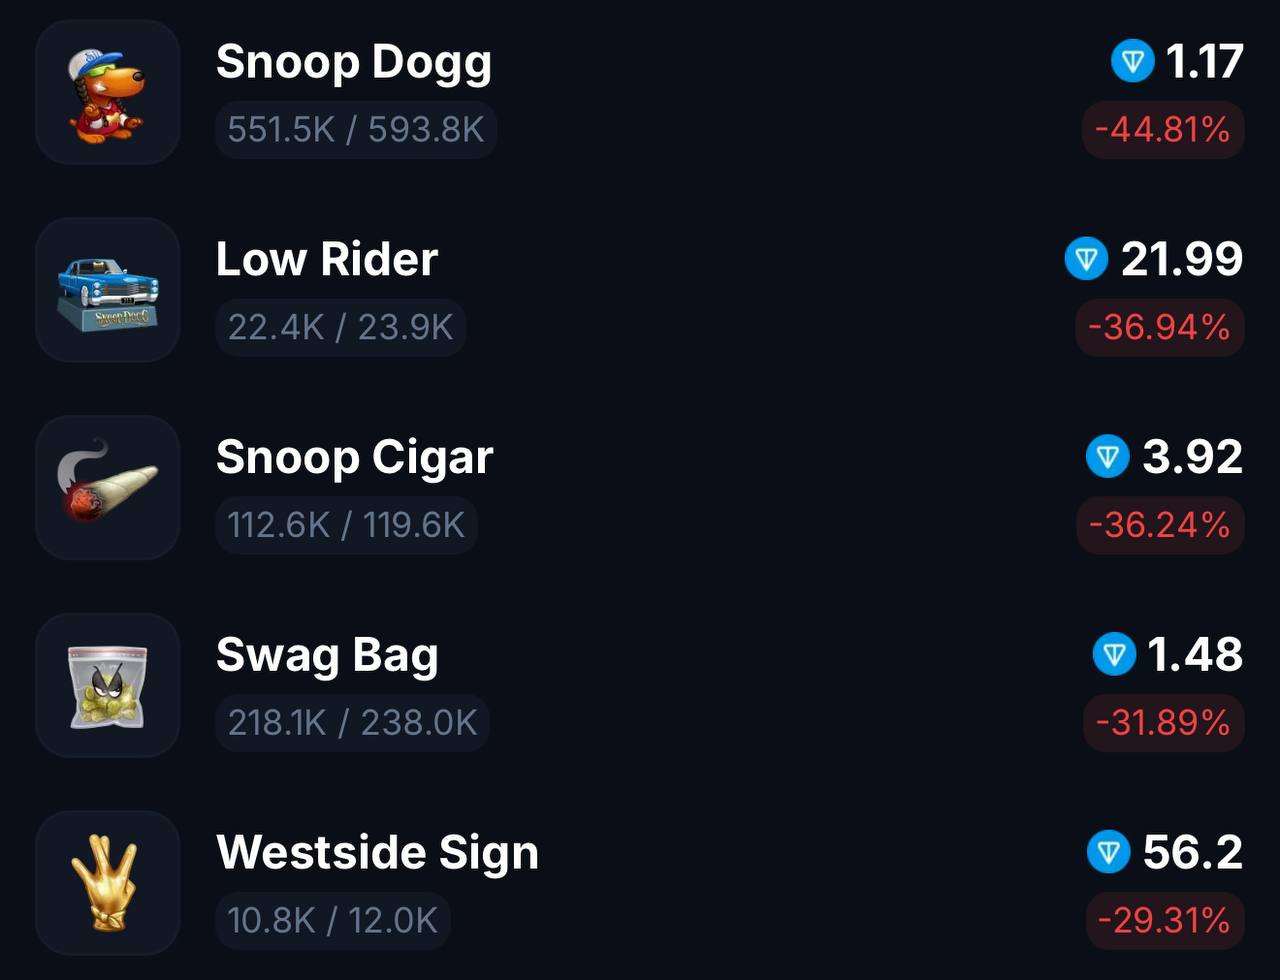Open the Snoop Cigar gift icon
This screenshot has width=1280, height=980.
[x=108, y=488]
